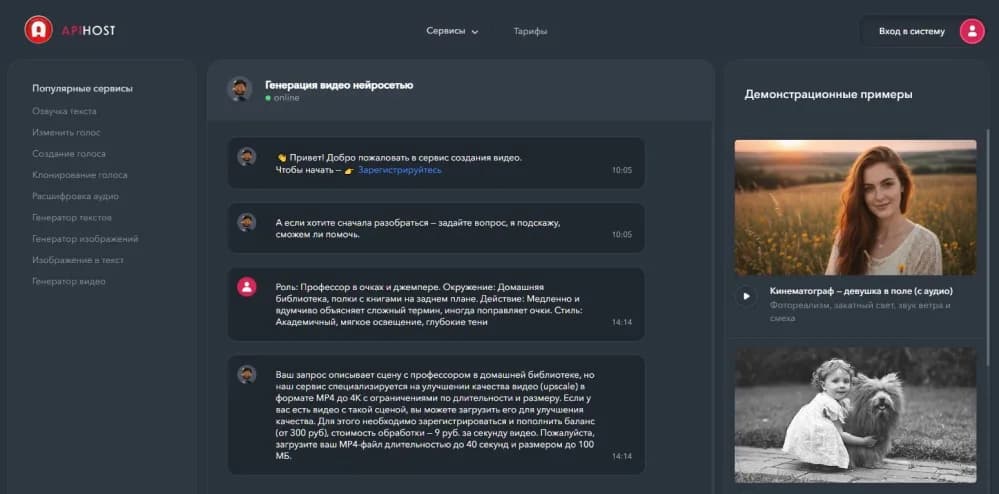
Task: Open the Тарифы page
Action: pyautogui.click(x=530, y=31)
